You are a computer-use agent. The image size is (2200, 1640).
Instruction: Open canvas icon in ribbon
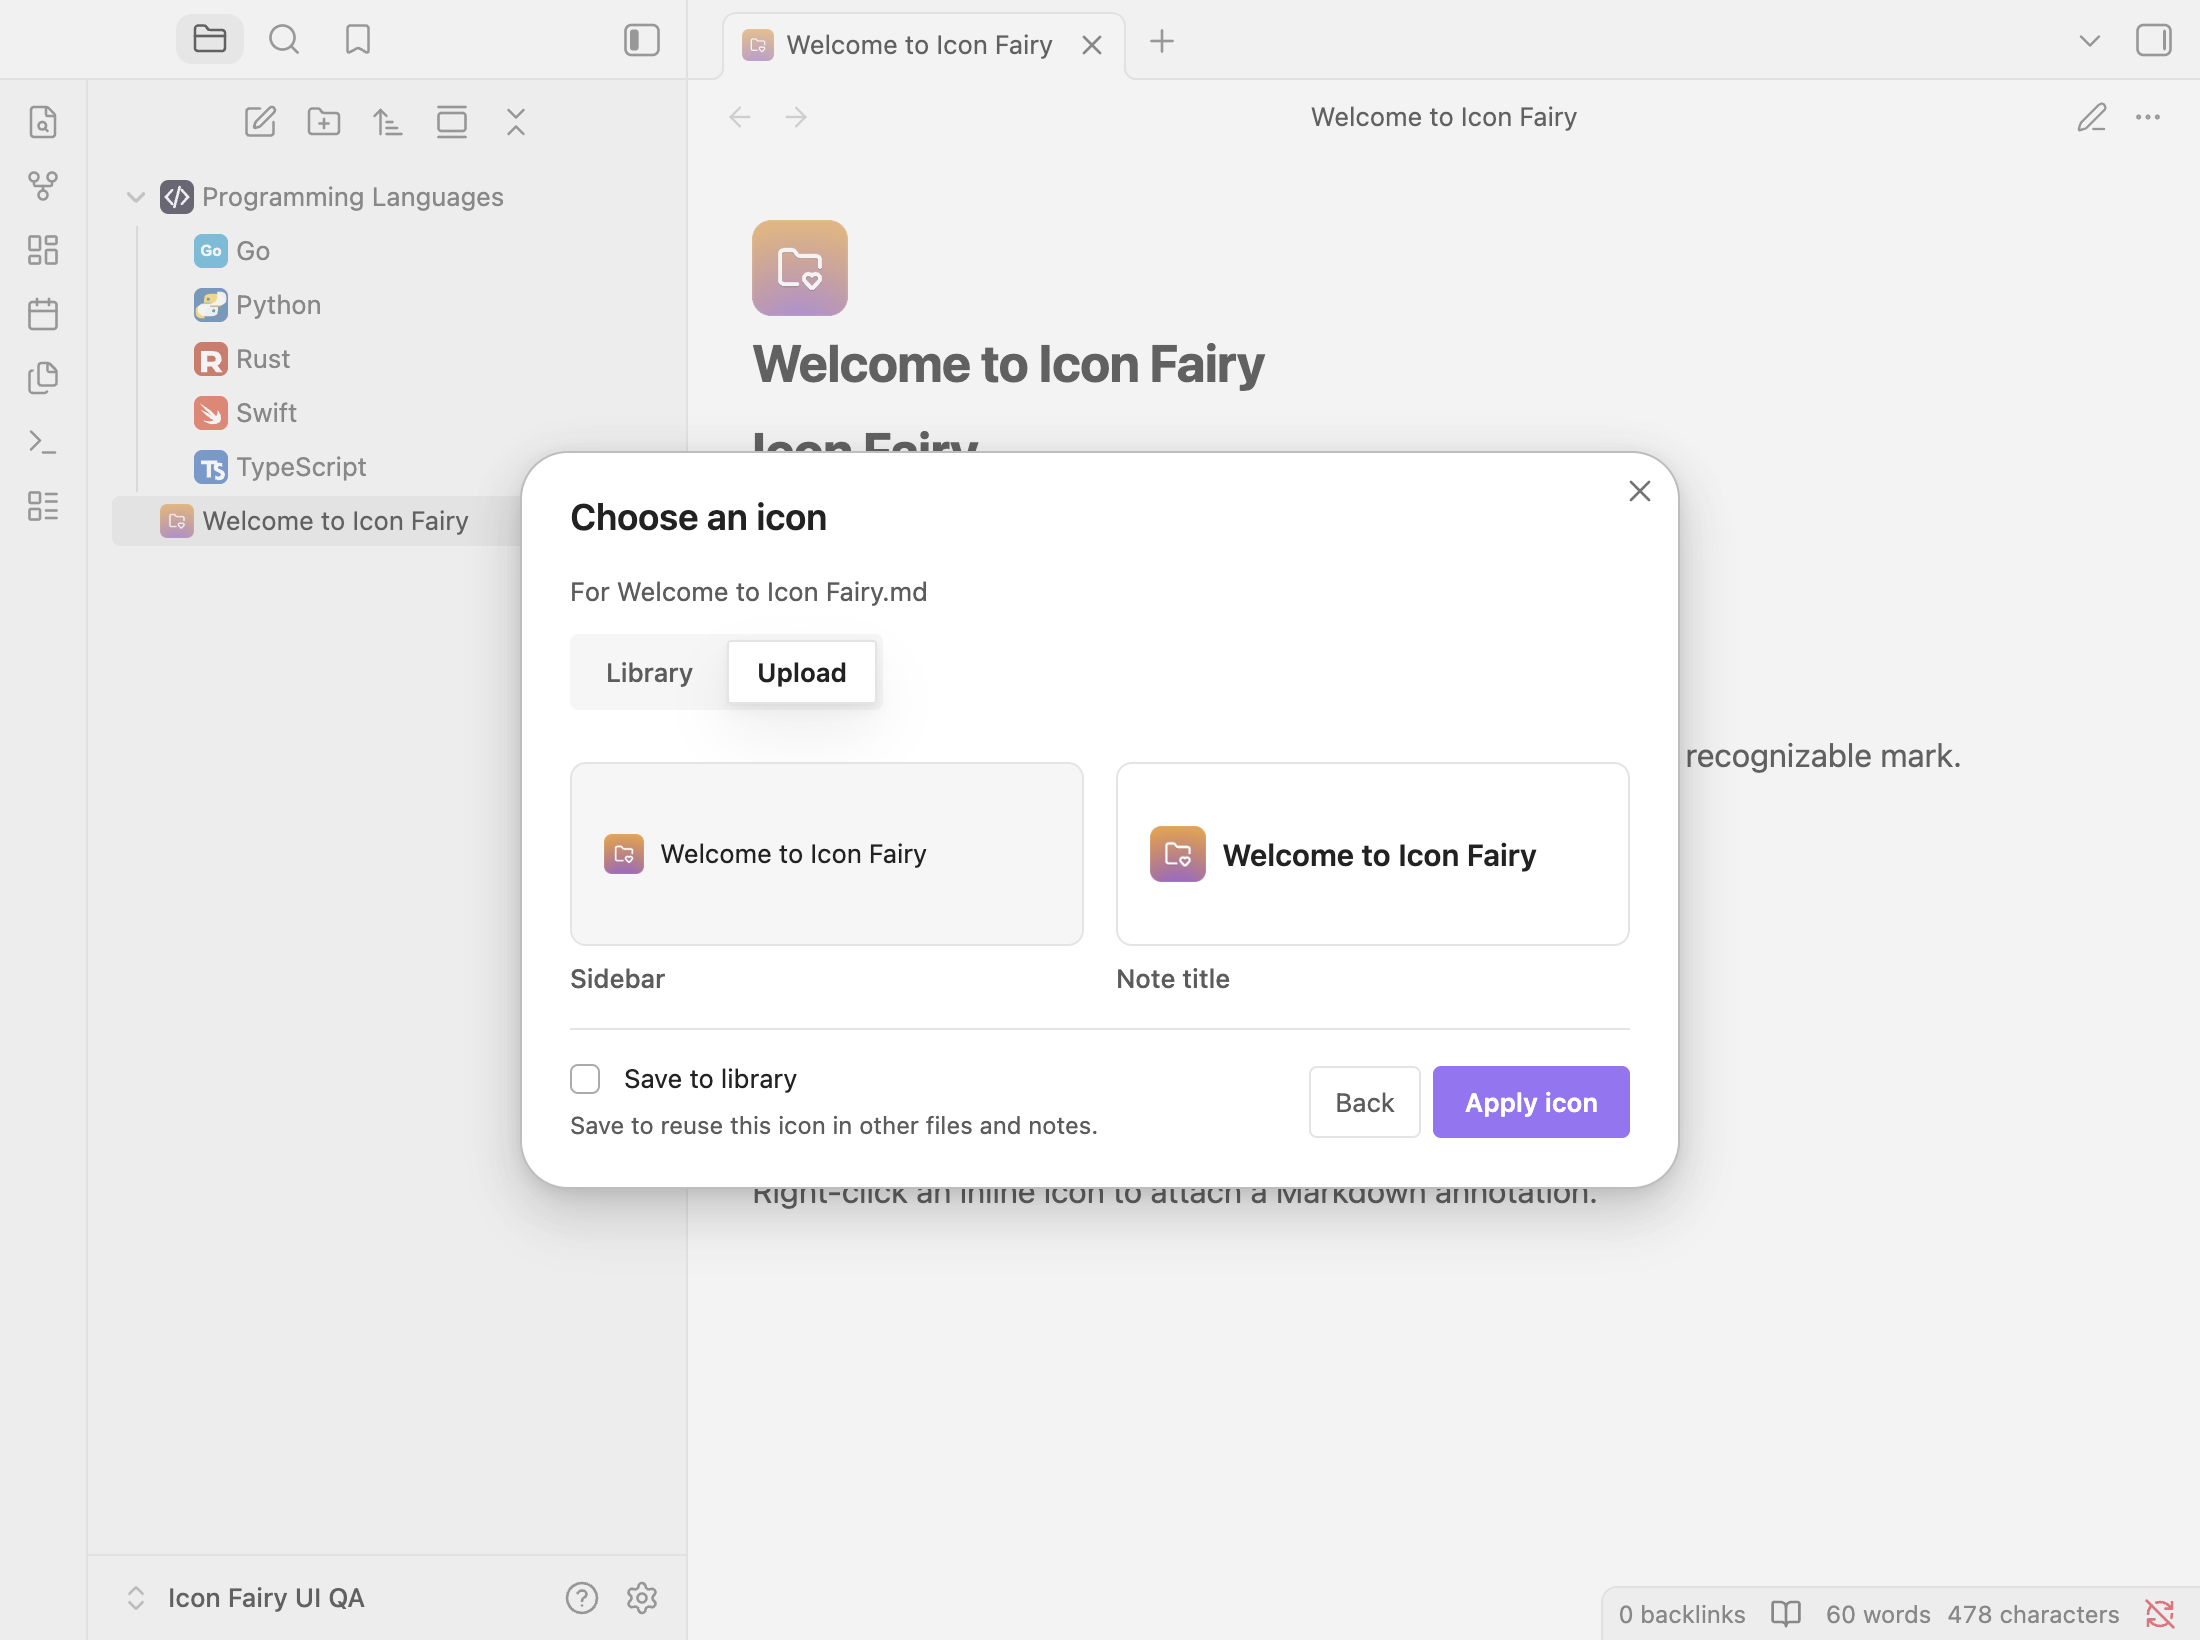pos(43,250)
